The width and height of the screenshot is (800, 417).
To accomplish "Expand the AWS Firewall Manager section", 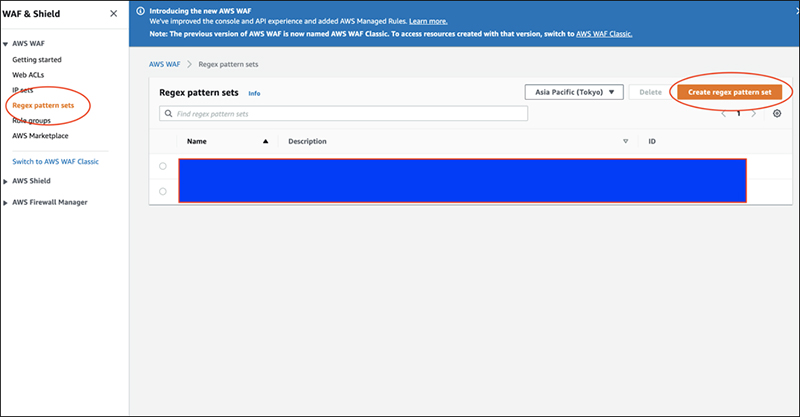I will coord(7,202).
